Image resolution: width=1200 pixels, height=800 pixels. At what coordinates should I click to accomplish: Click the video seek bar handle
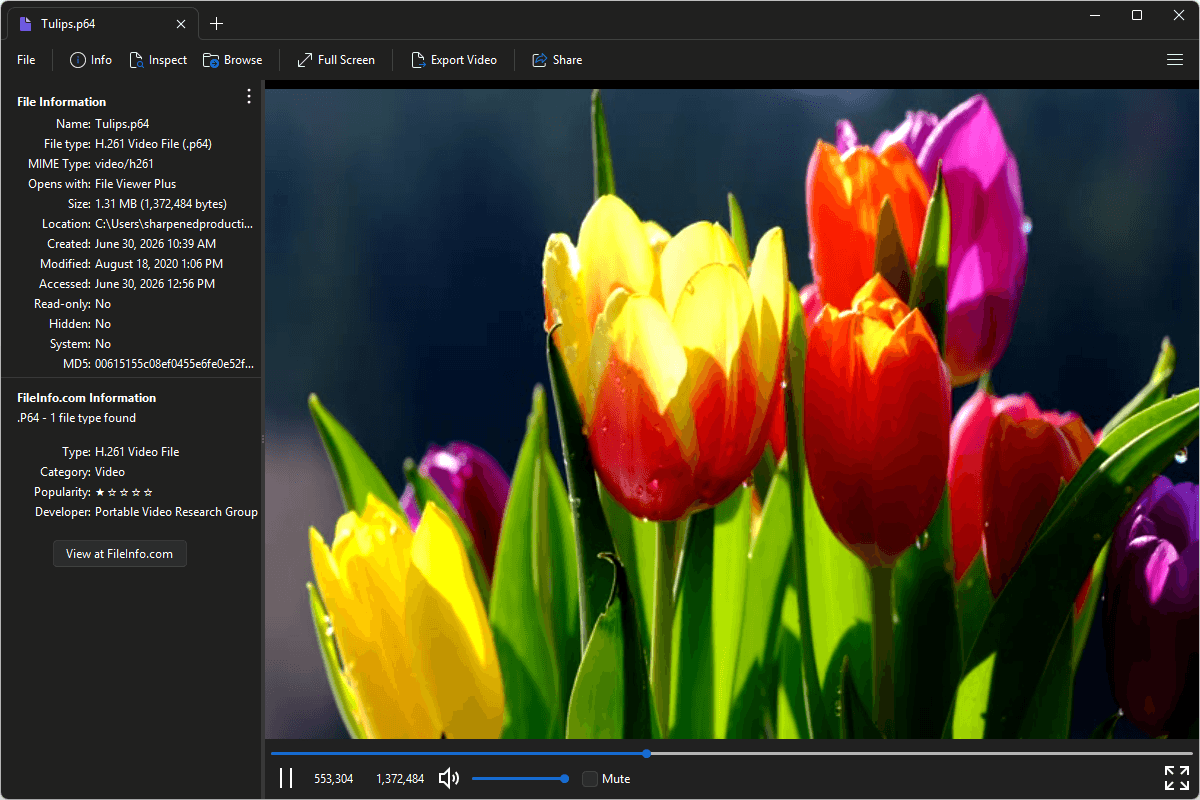point(647,753)
